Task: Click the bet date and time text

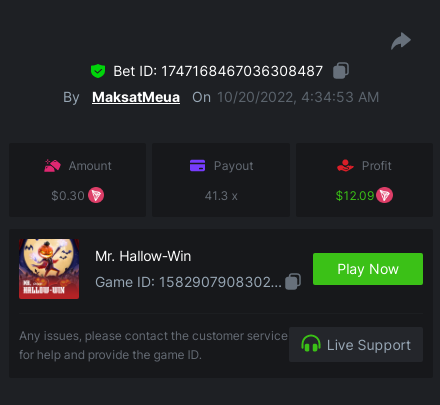Action: tap(298, 97)
